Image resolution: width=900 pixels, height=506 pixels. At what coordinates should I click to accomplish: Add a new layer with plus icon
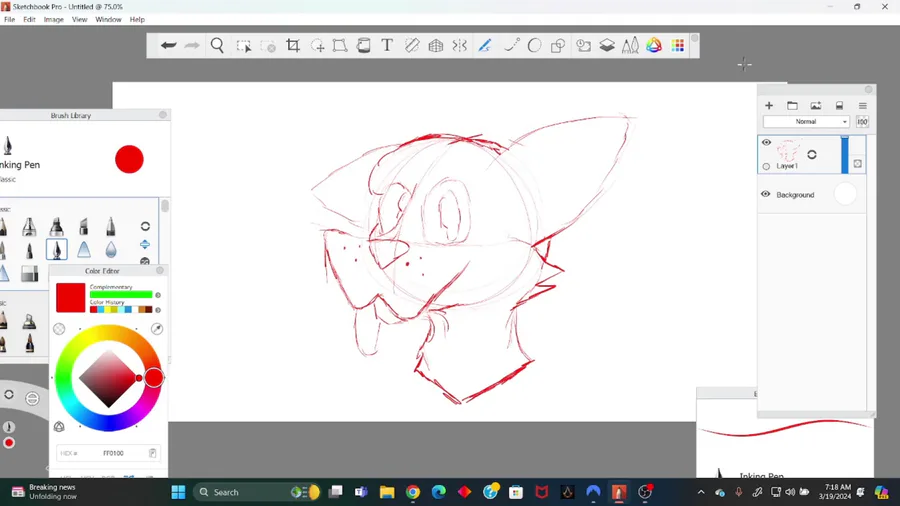(769, 106)
